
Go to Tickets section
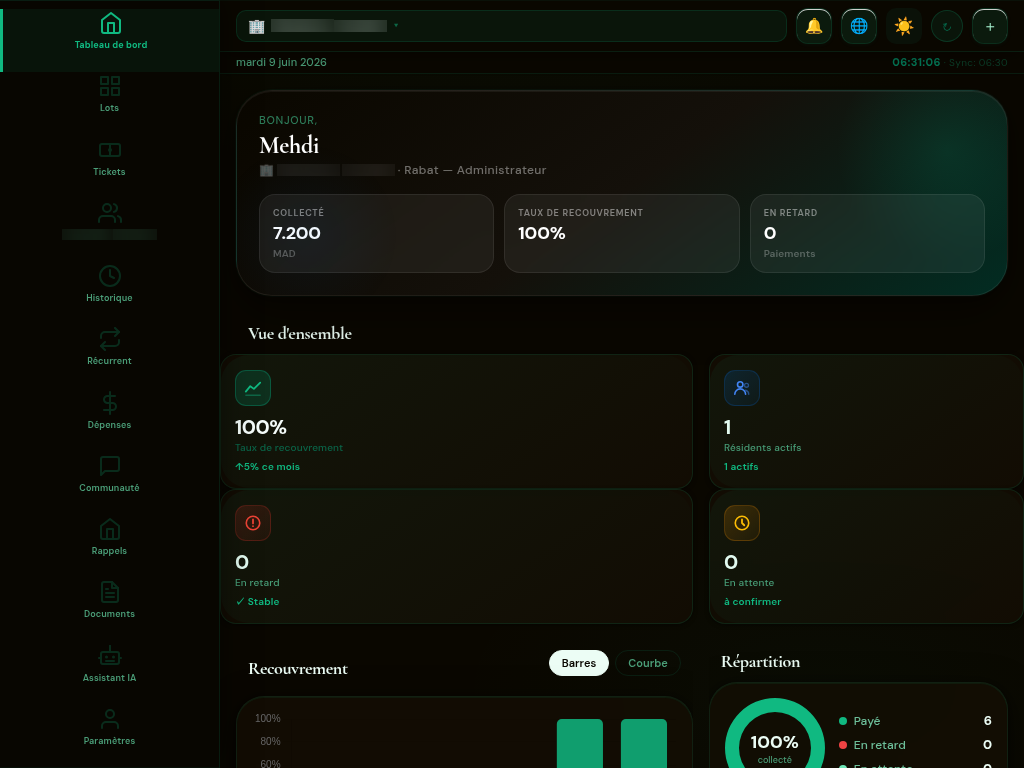click(x=110, y=159)
